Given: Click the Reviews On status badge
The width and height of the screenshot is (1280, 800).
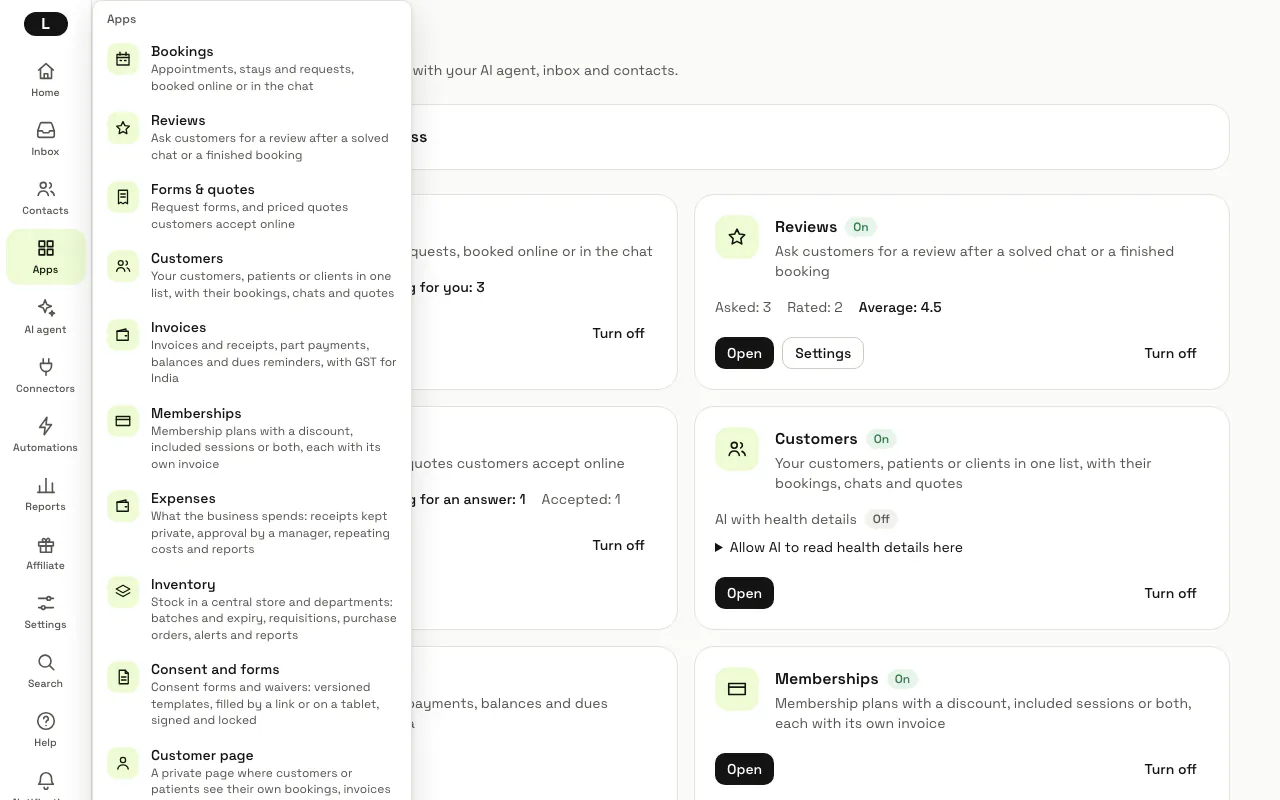Looking at the screenshot, I should pyautogui.click(x=860, y=227).
